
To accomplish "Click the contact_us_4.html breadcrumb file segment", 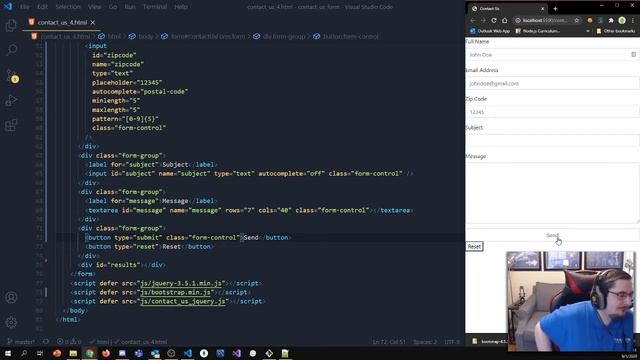I will [x=61, y=36].
